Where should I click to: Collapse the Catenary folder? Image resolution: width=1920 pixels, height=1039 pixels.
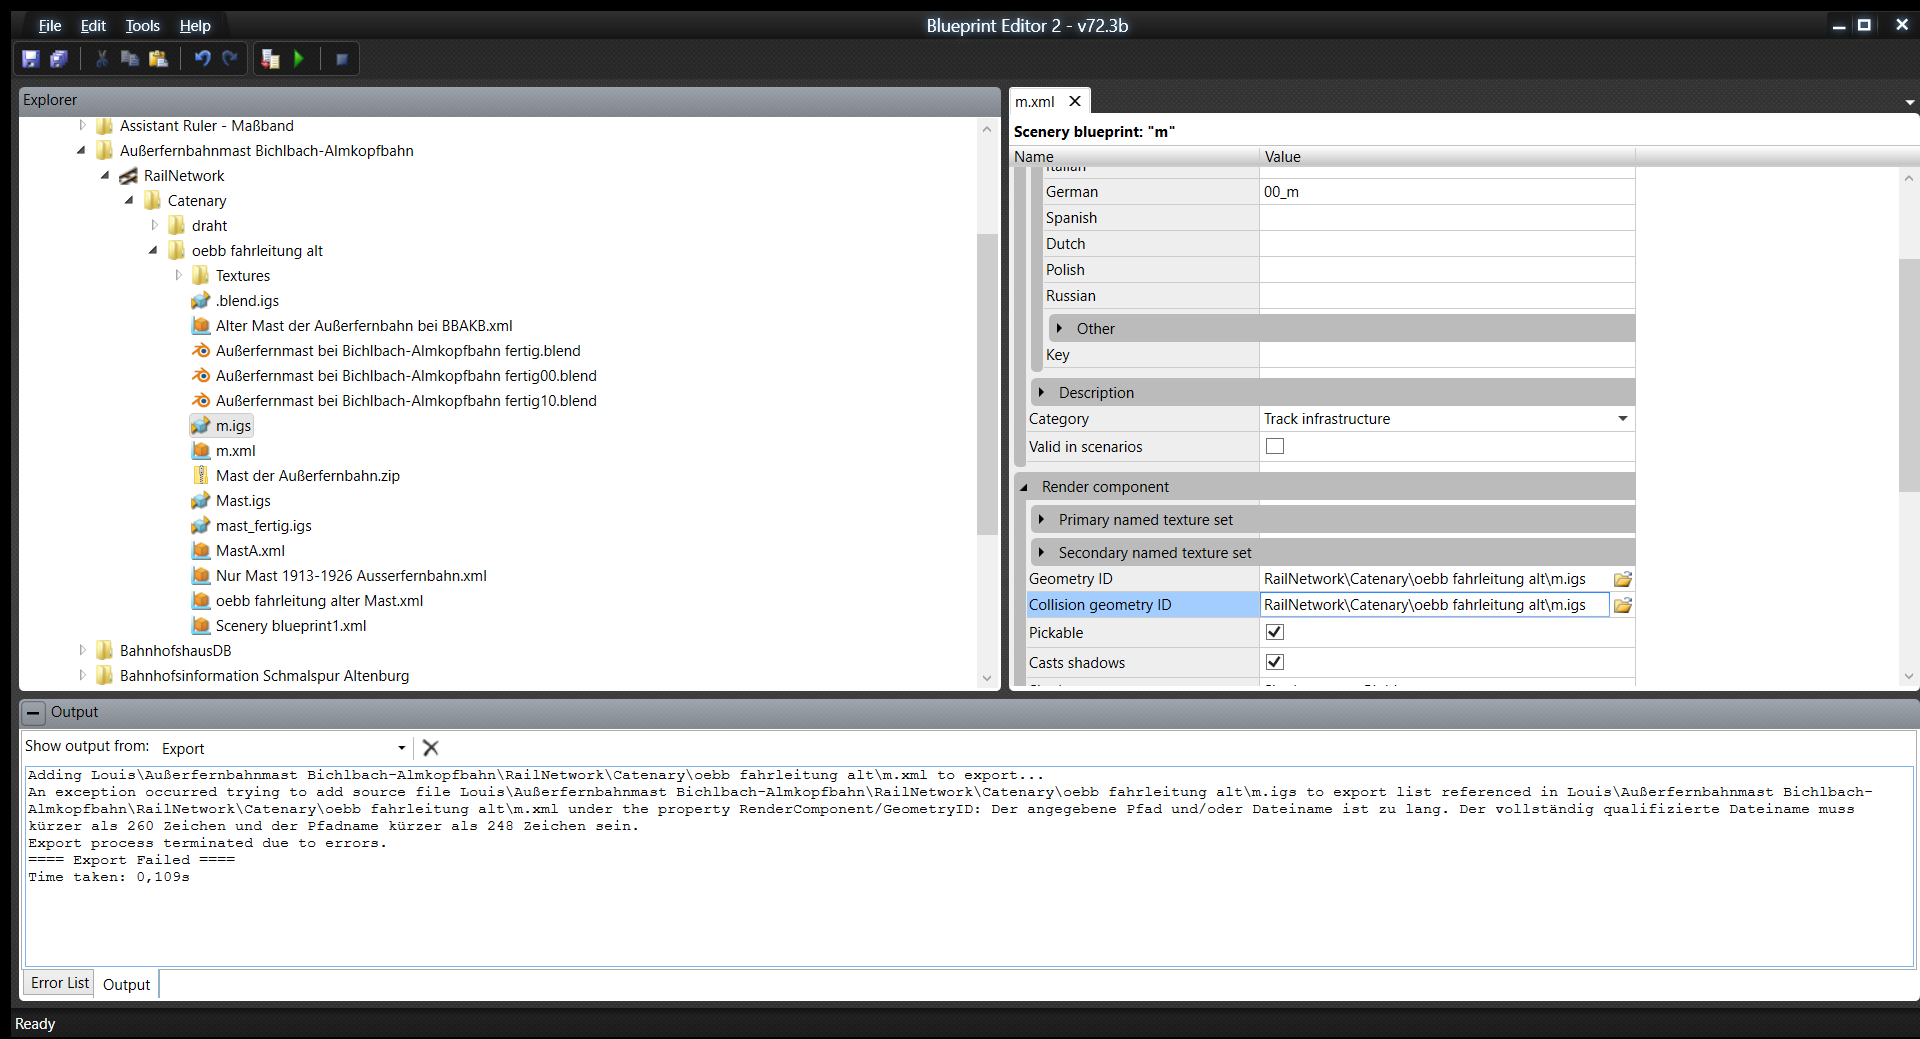point(129,201)
